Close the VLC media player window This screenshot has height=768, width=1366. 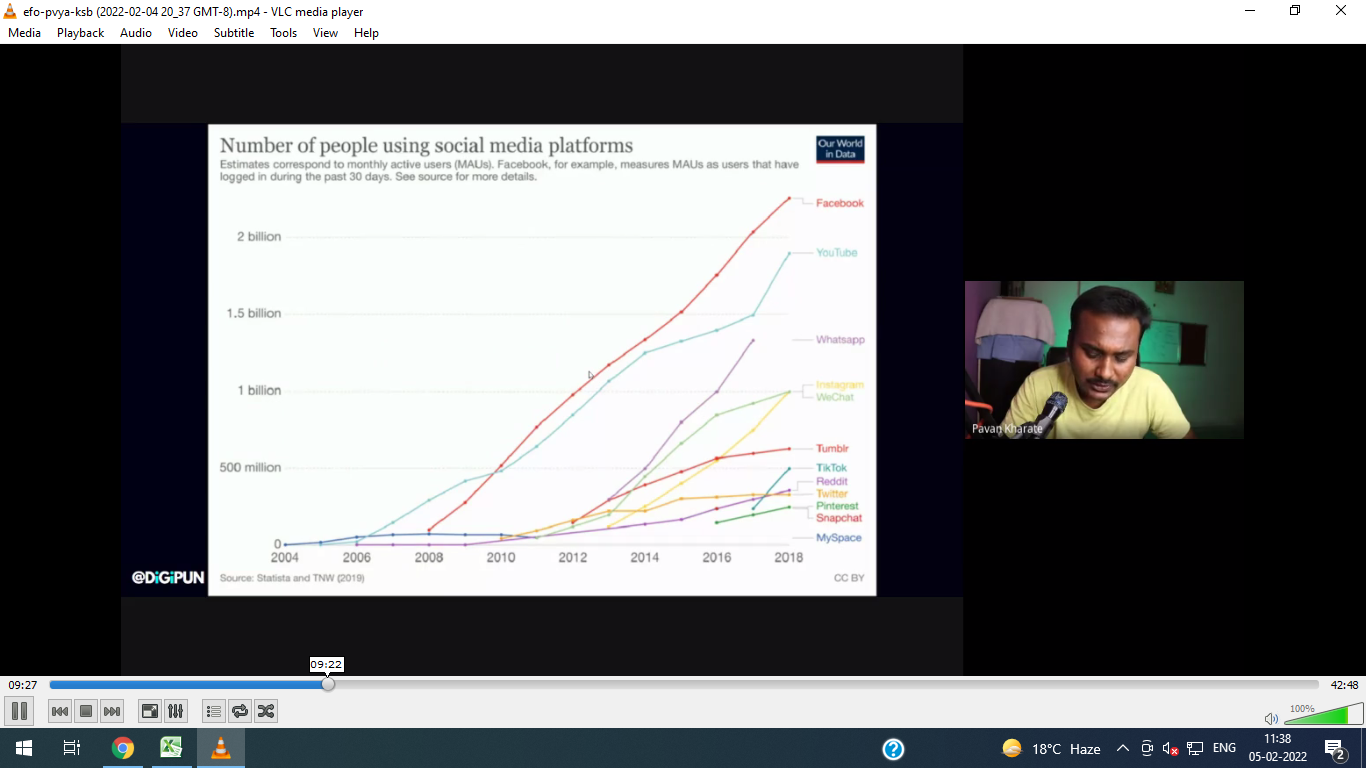click(1341, 11)
